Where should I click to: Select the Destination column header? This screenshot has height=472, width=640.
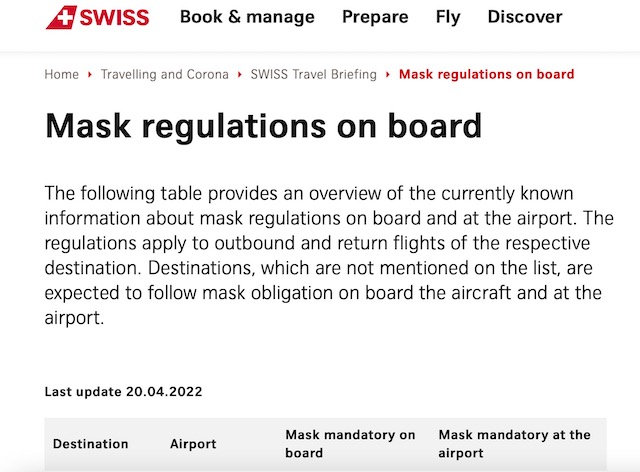click(91, 444)
